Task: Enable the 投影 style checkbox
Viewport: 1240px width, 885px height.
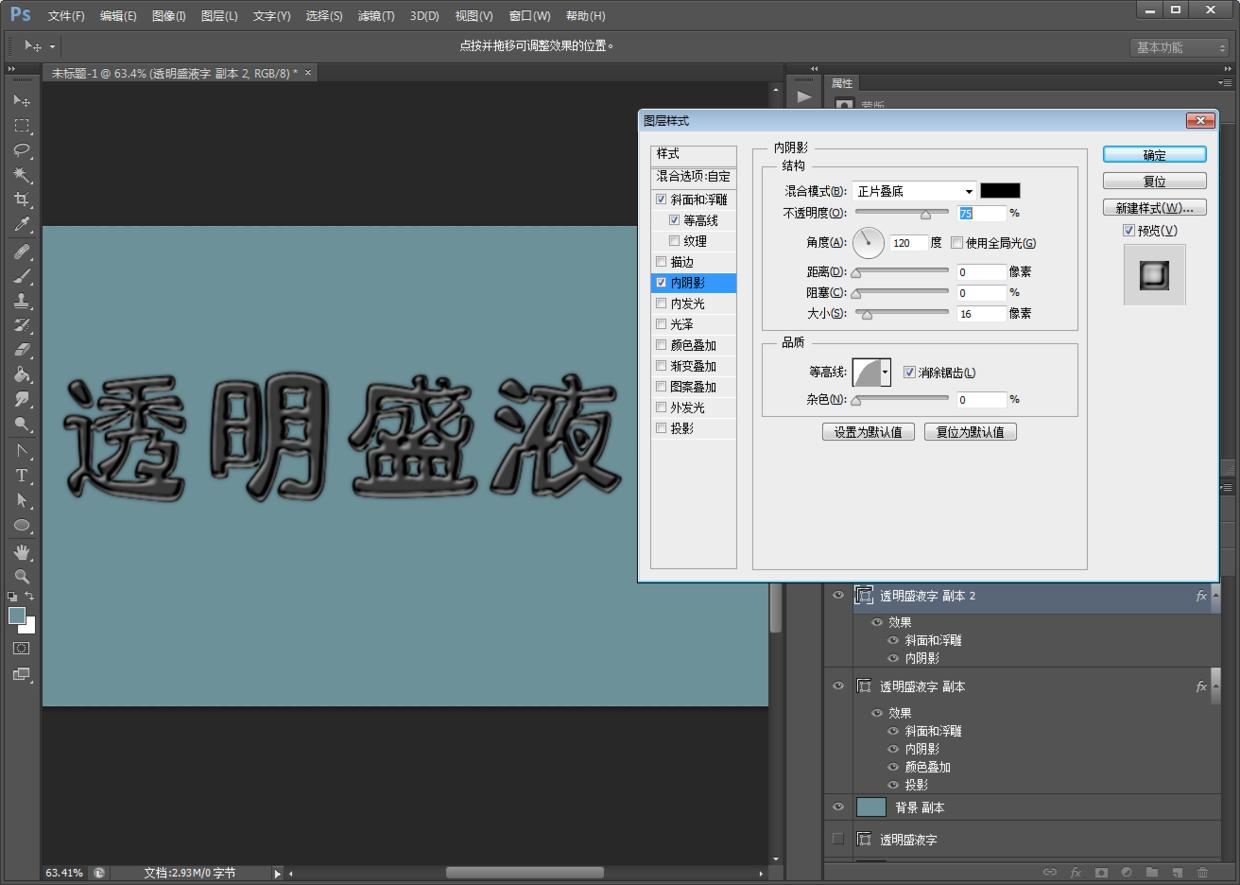Action: (661, 428)
